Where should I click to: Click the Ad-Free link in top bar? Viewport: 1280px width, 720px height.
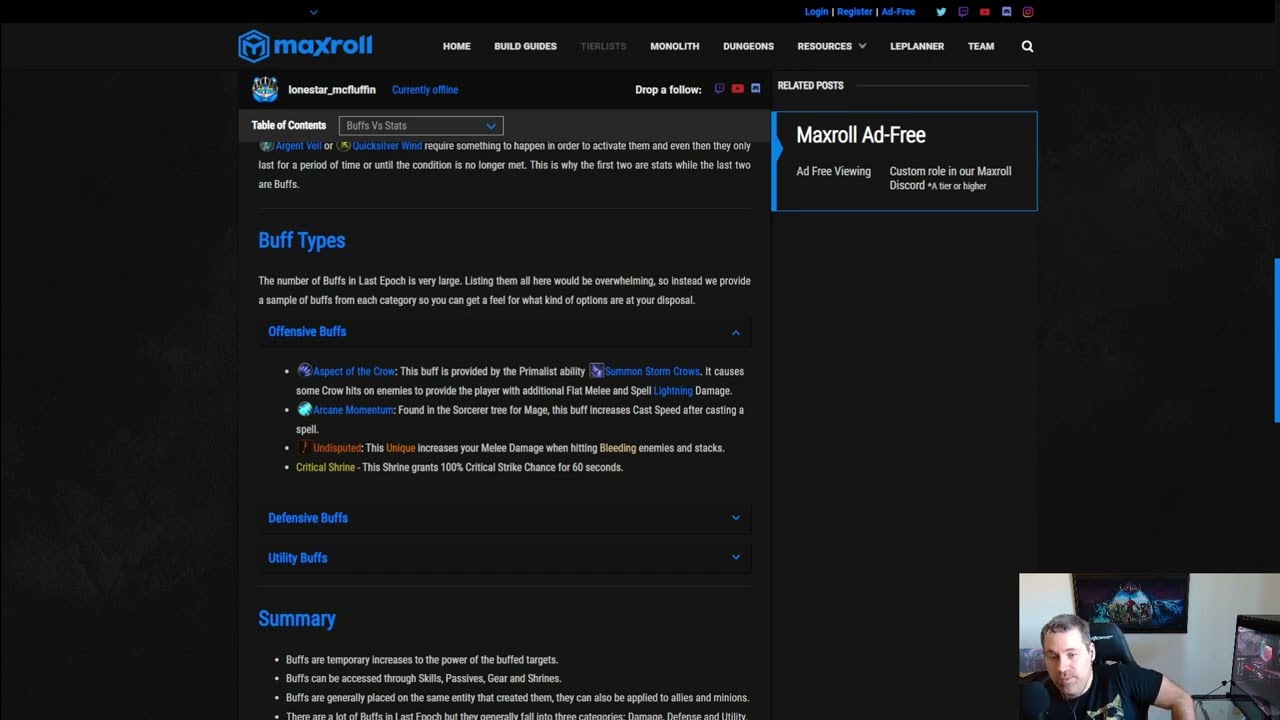click(898, 12)
